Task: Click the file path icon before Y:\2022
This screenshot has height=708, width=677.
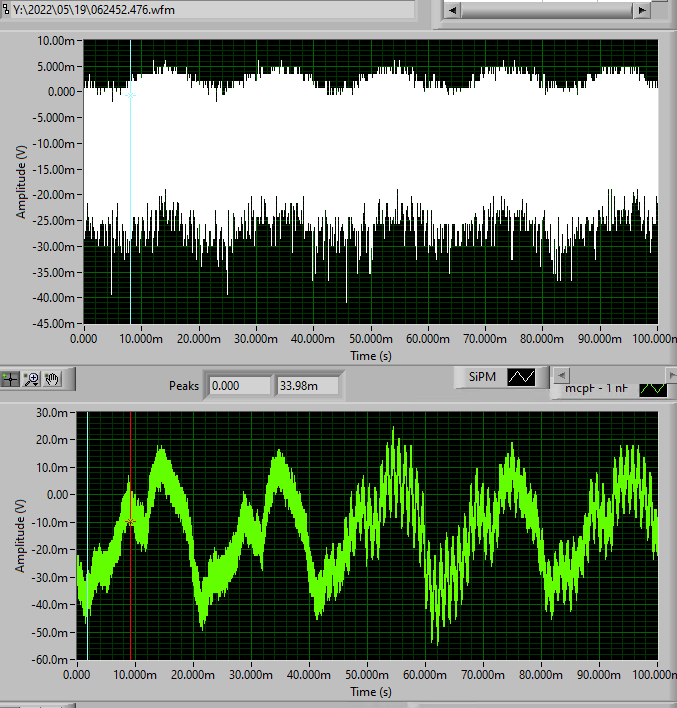Action: (6, 8)
